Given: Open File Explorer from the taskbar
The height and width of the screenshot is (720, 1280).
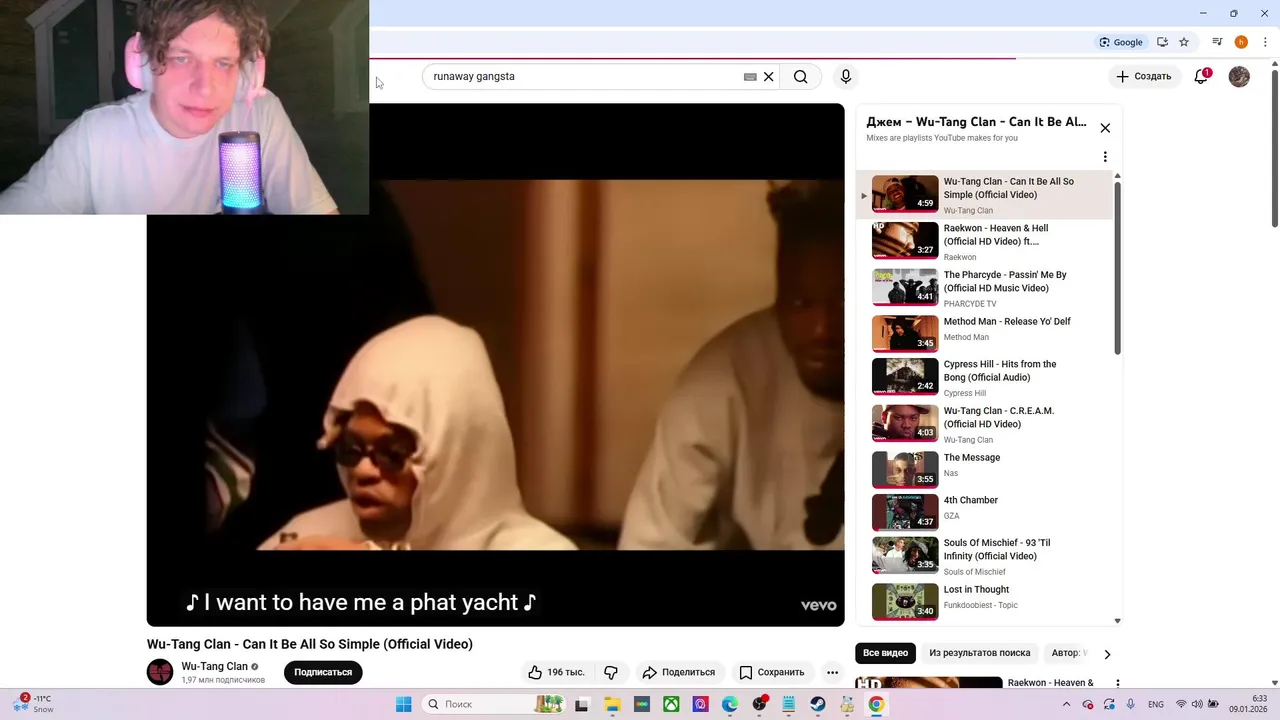Looking at the screenshot, I should 611,704.
